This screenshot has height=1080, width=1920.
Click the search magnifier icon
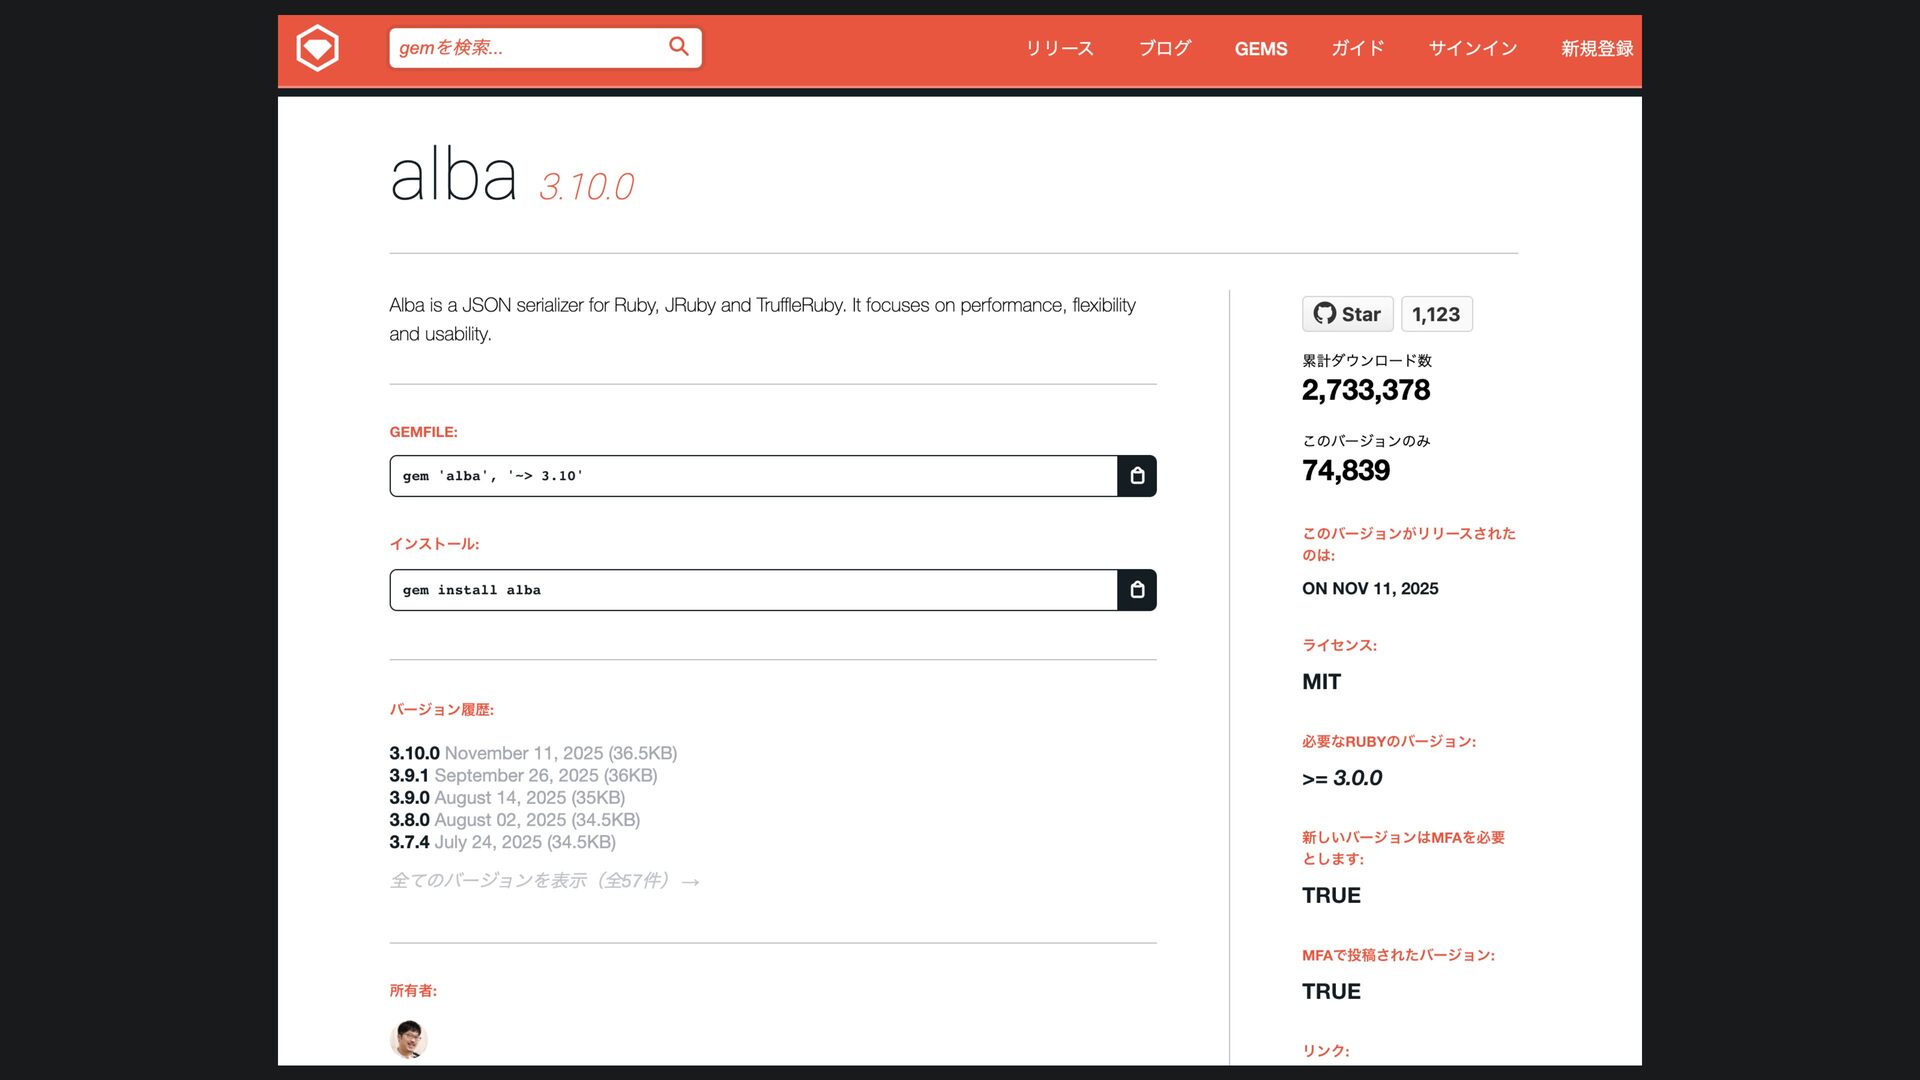coord(679,47)
